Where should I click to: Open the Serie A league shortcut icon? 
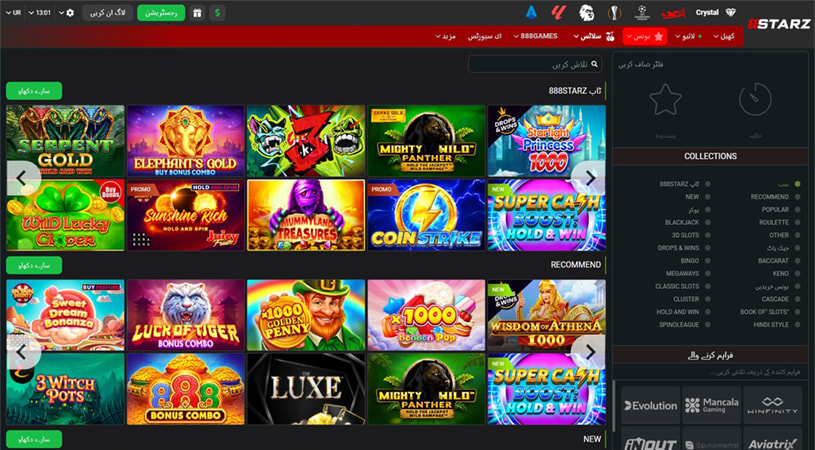click(531, 12)
